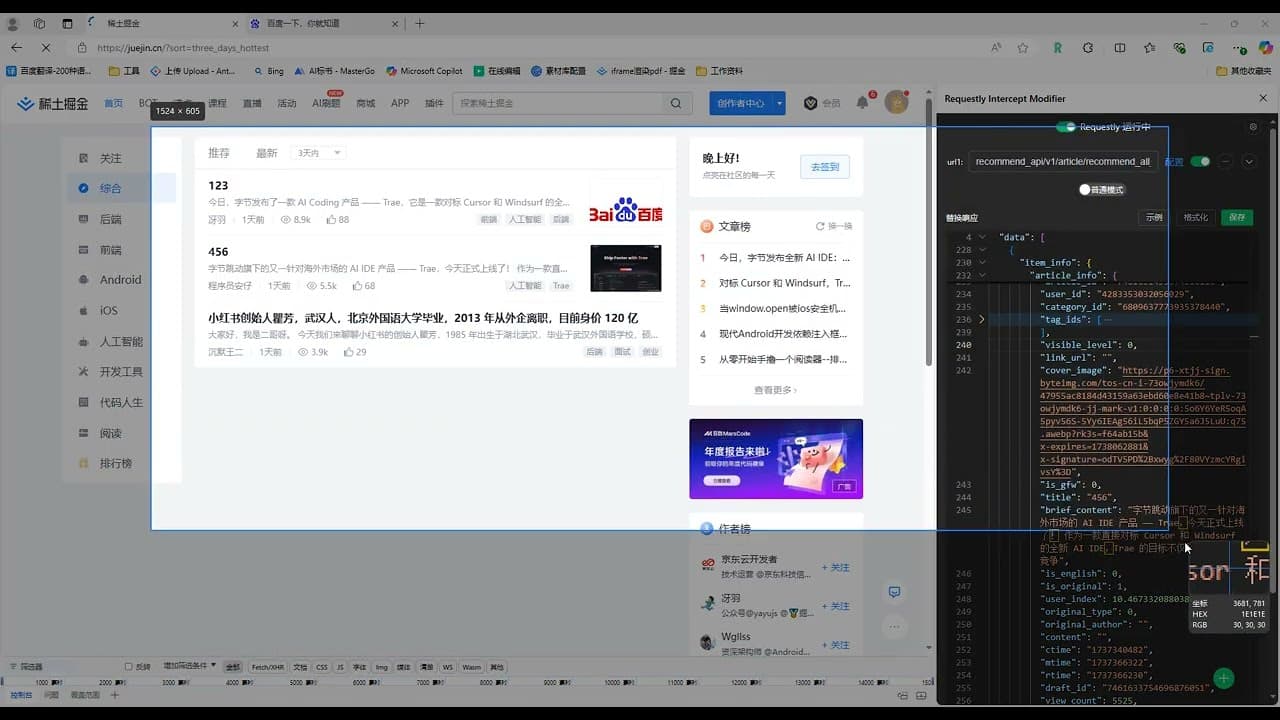The width and height of the screenshot is (1280, 720).
Task: Click the user avatar in Juejin header
Action: [896, 102]
